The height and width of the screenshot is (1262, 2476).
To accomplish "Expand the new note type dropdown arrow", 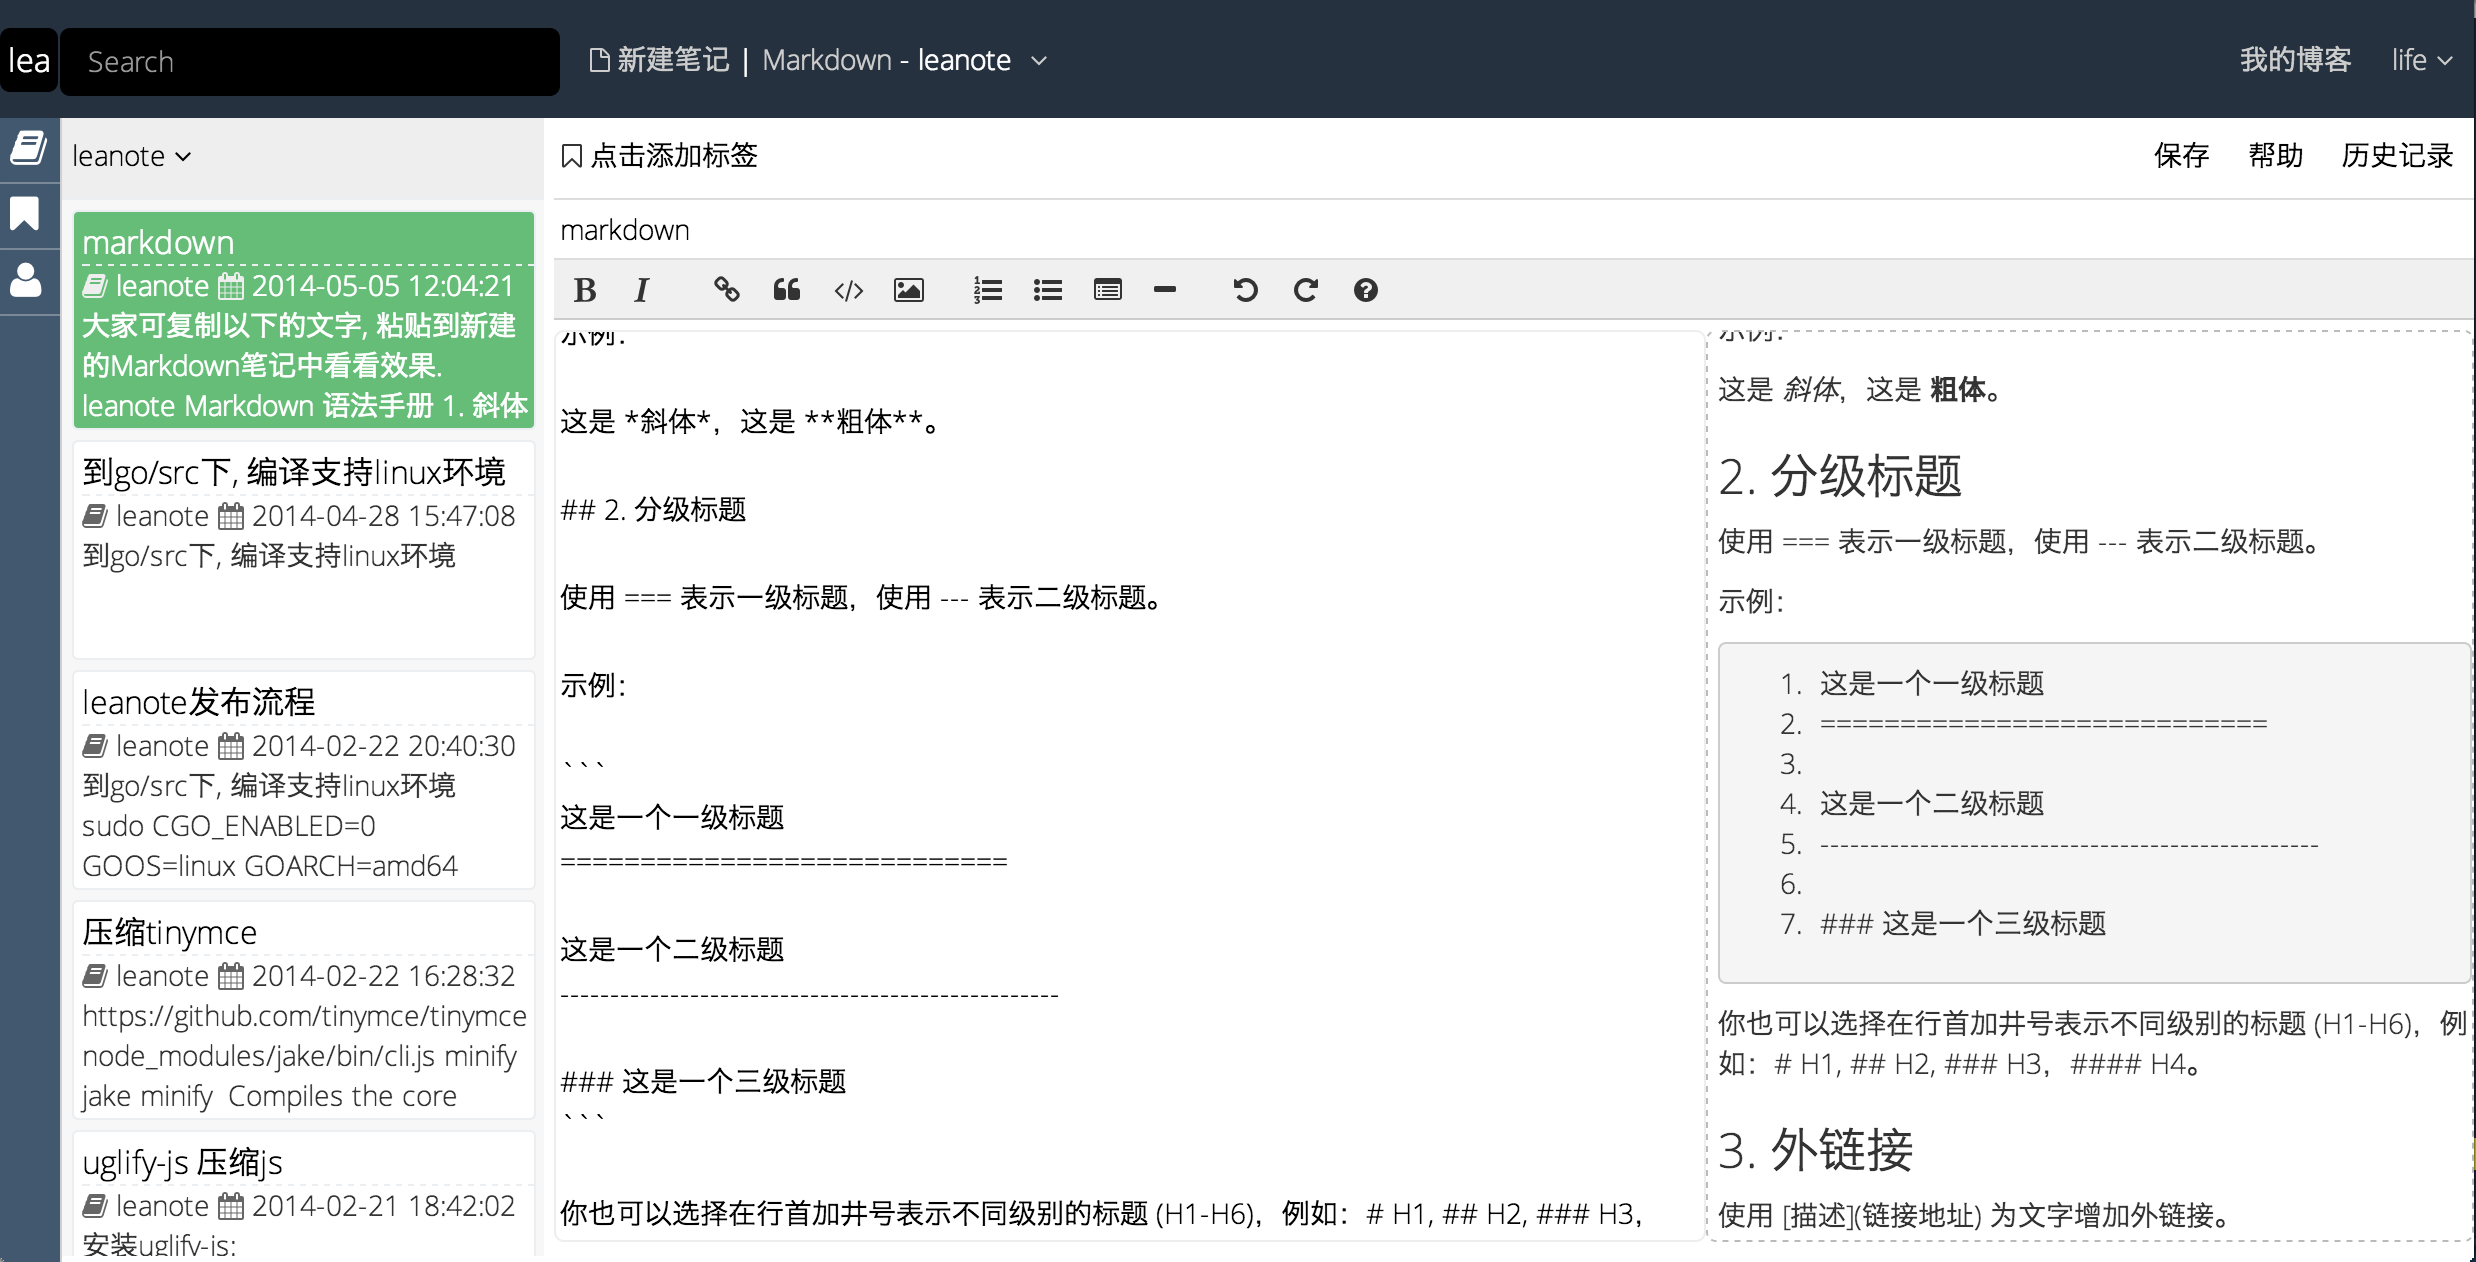I will 1039,61.
